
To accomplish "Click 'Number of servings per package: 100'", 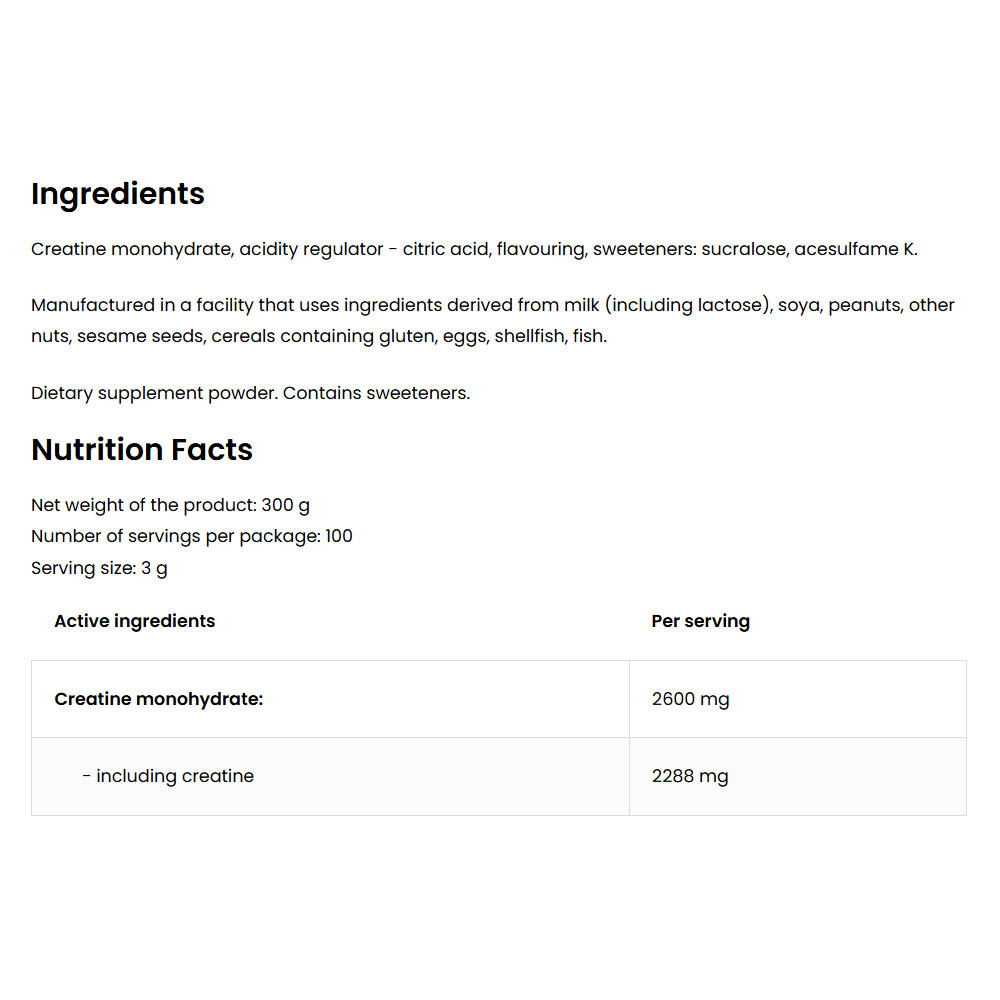I will point(191,536).
